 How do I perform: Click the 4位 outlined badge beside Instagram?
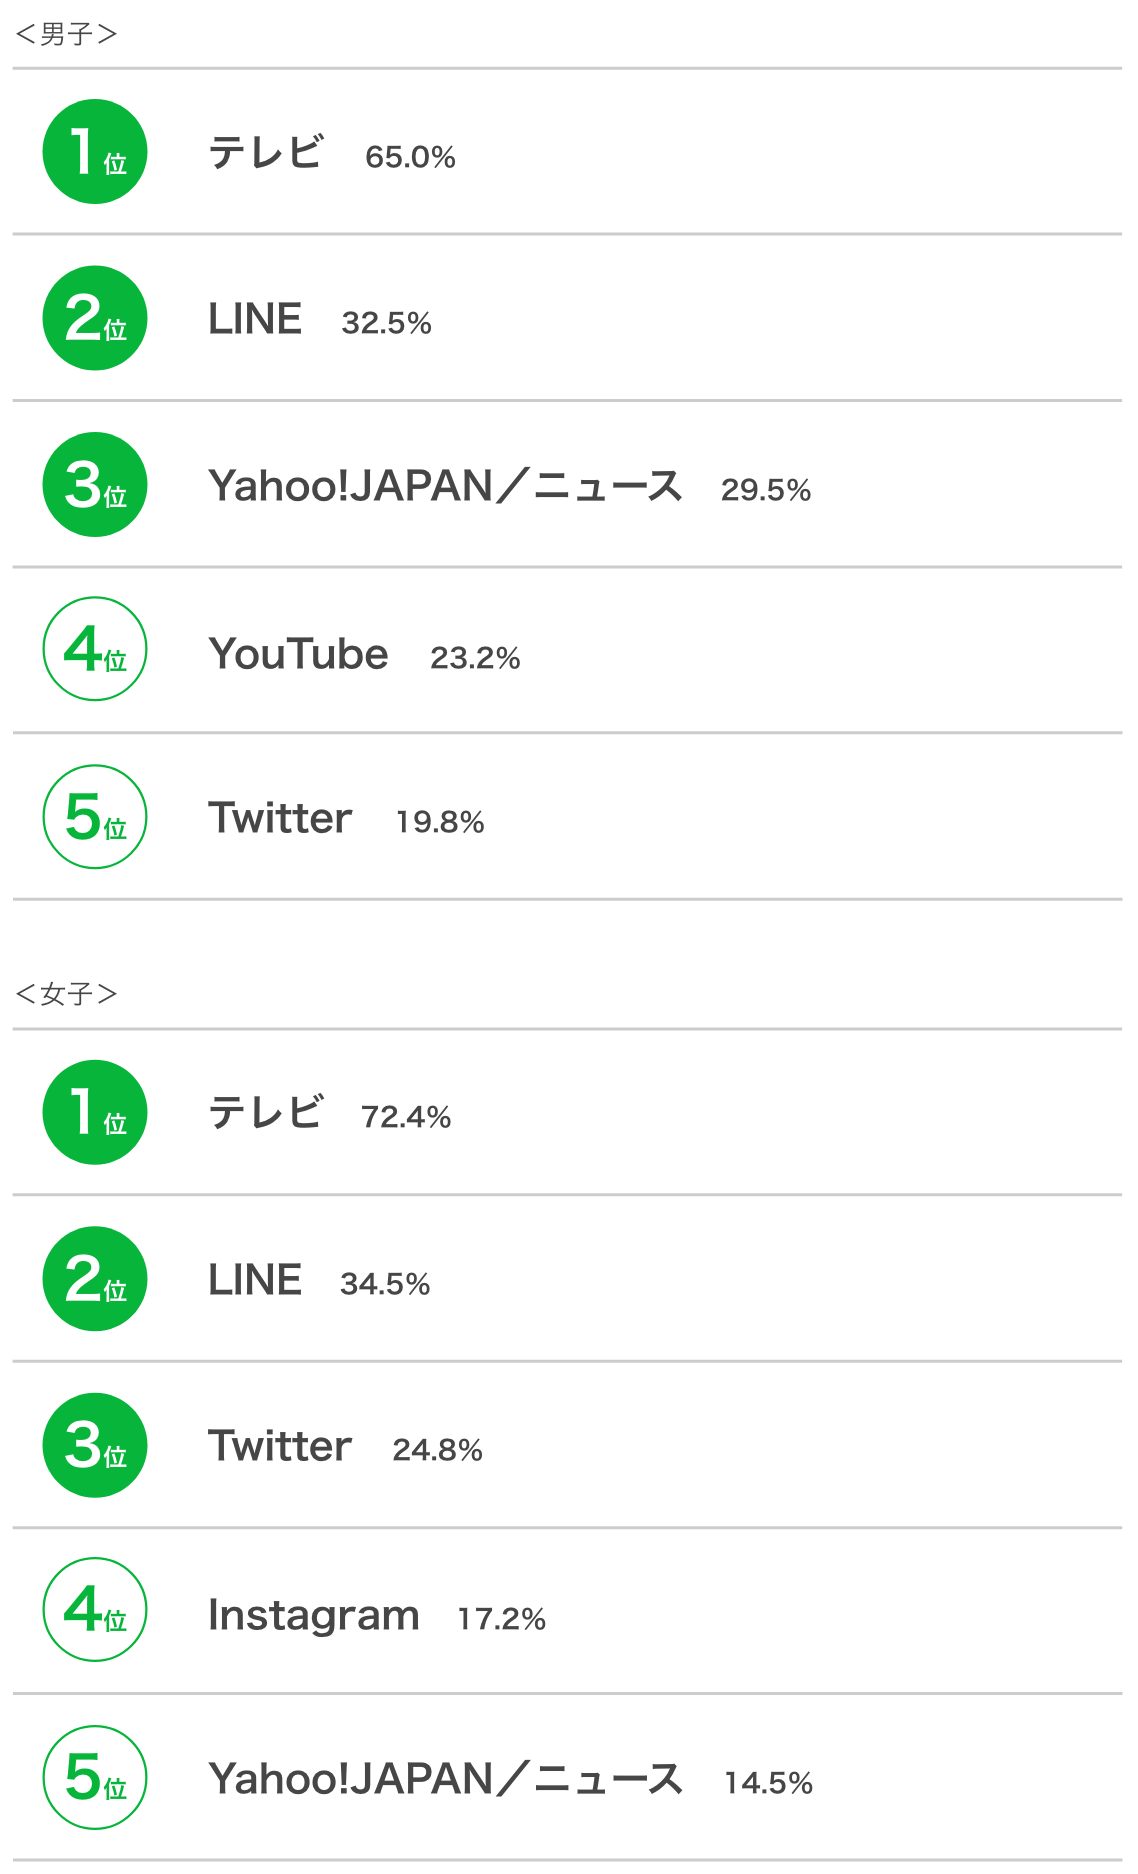pos(95,1610)
